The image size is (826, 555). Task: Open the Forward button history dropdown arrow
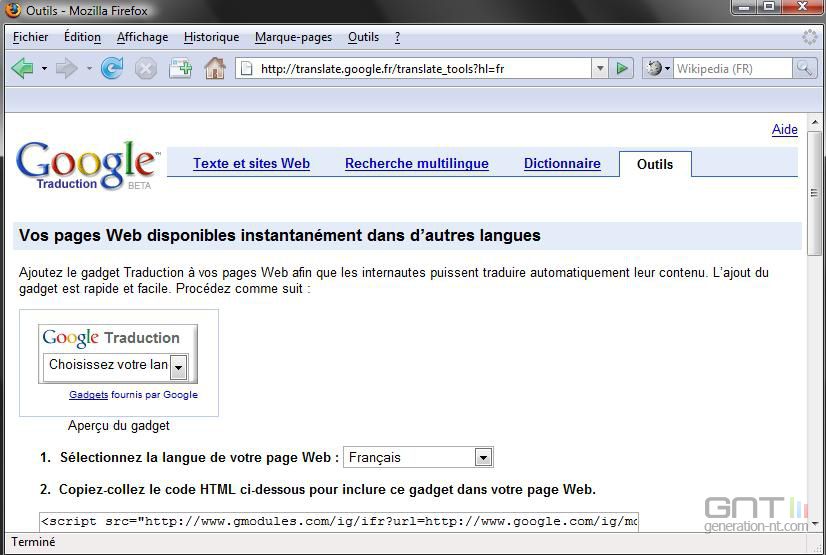tap(89, 68)
